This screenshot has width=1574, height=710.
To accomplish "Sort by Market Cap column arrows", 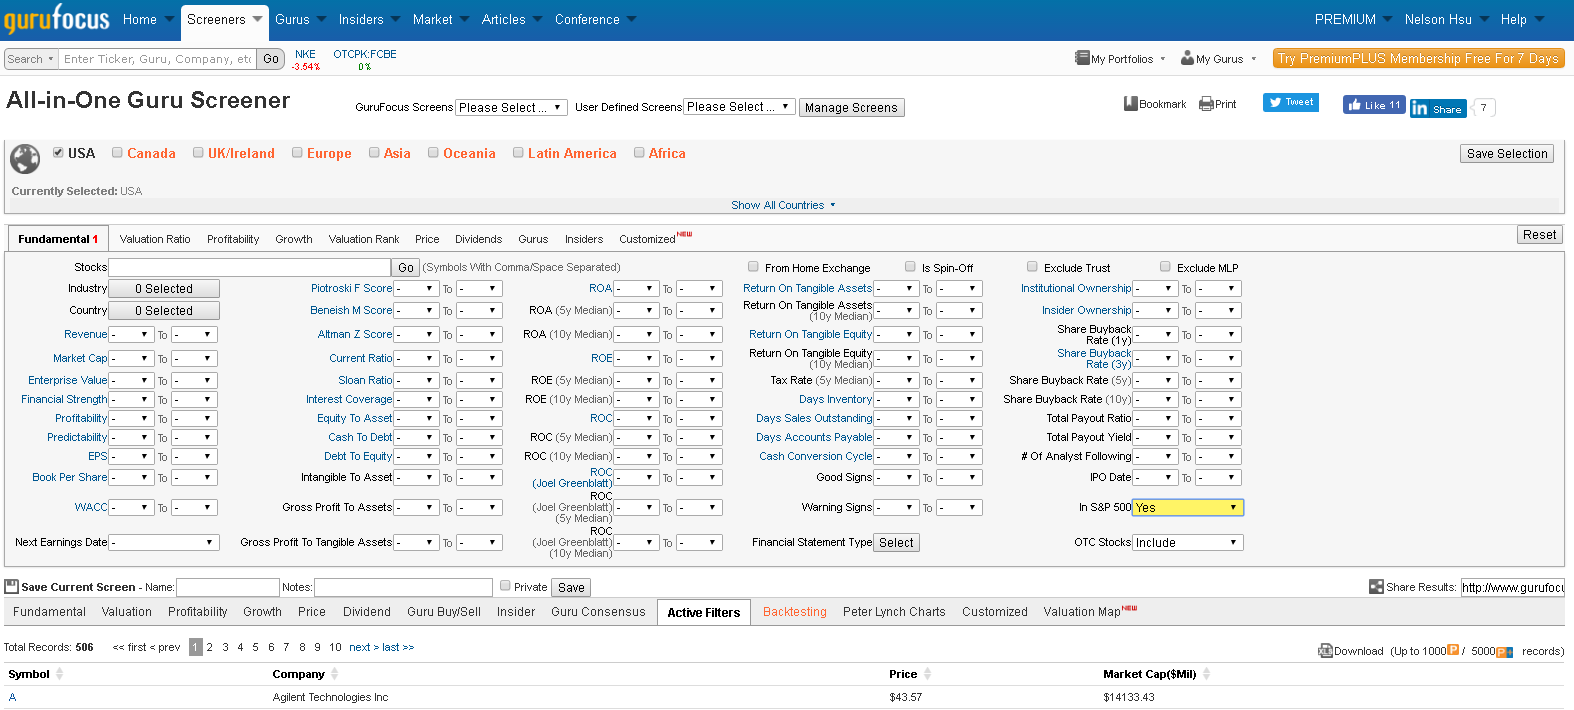I will click(x=1206, y=674).
